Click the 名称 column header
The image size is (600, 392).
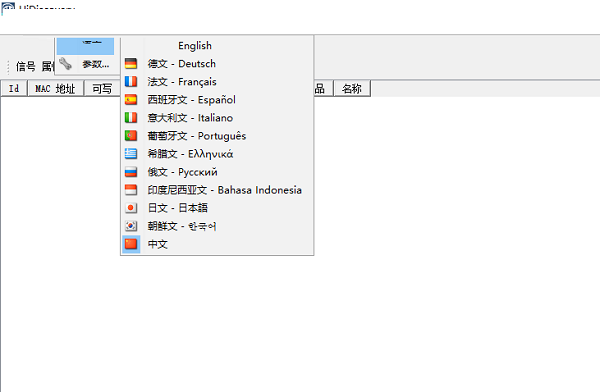coord(352,88)
